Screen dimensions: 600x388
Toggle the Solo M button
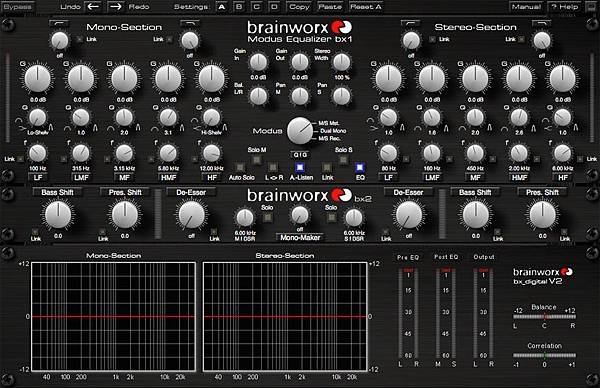(x=257, y=160)
